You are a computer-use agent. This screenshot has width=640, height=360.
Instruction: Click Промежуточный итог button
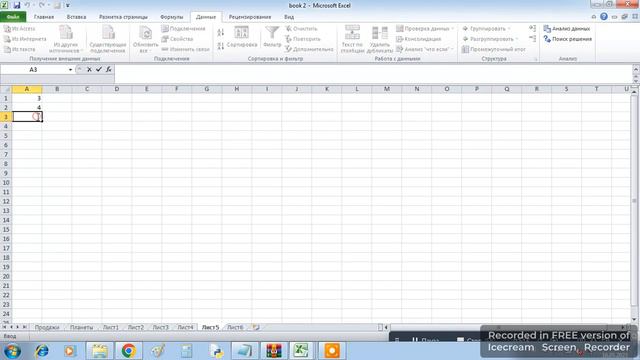click(494, 49)
